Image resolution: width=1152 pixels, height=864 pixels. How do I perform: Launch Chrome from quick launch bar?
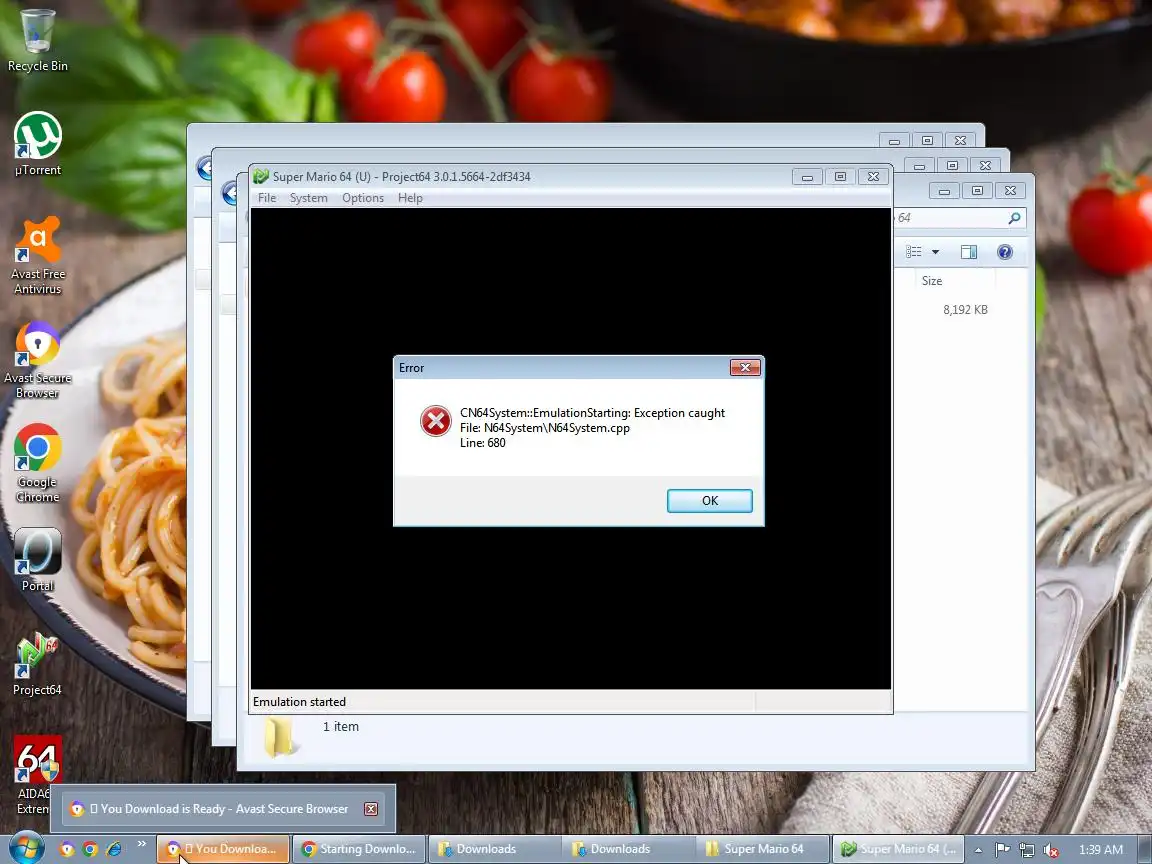click(x=90, y=849)
